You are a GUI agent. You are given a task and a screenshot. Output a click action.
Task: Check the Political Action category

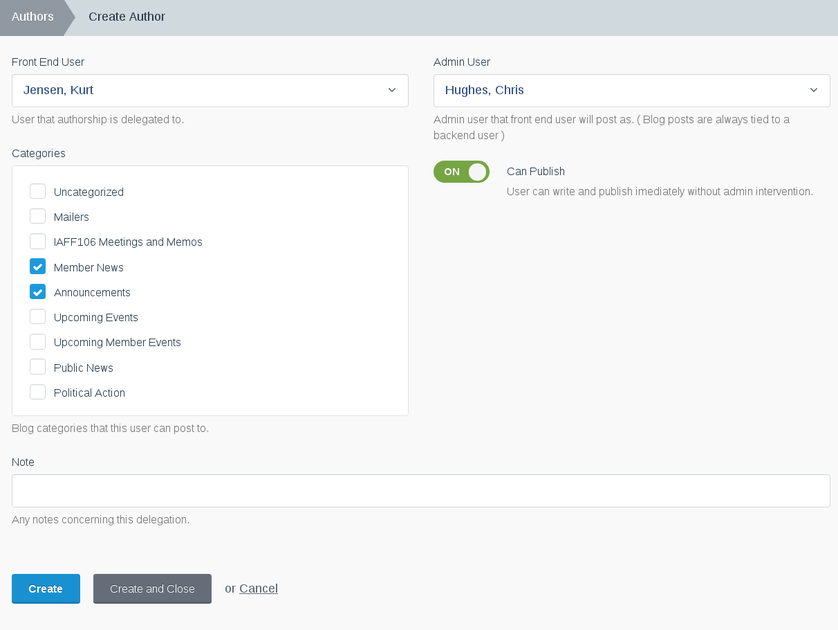tap(37, 392)
